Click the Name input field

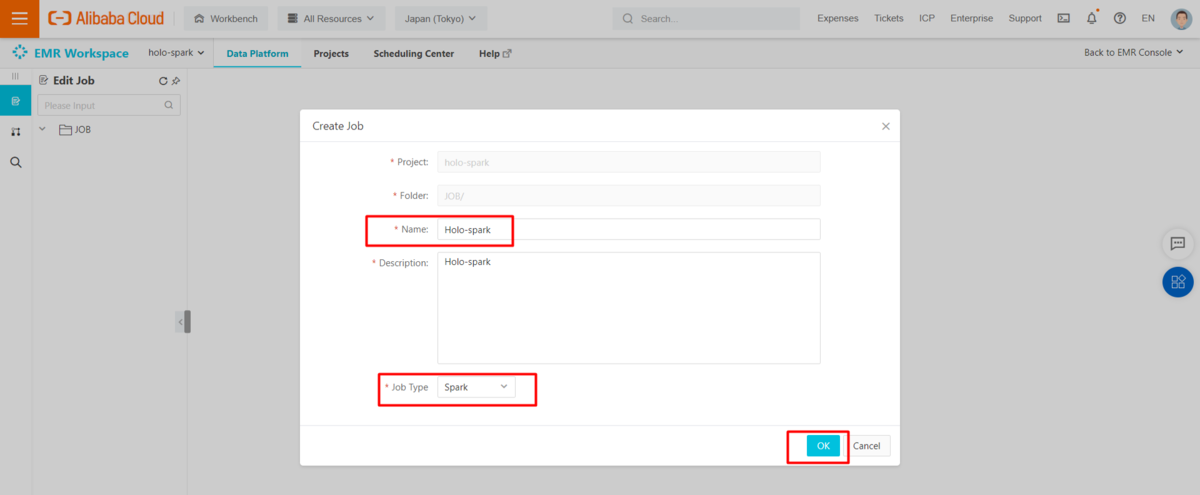[629, 229]
